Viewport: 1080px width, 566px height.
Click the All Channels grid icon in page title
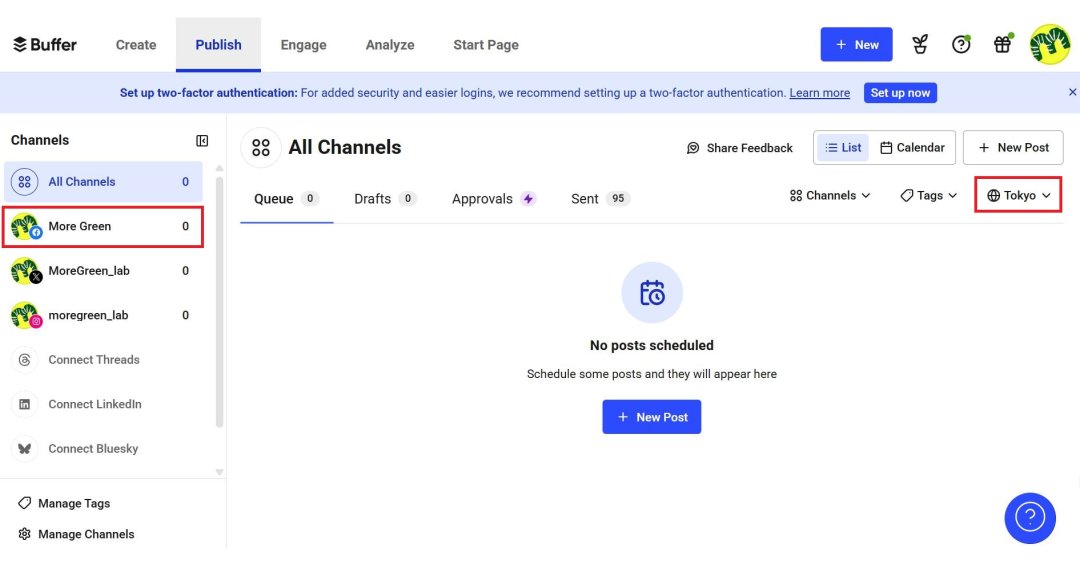tap(261, 147)
